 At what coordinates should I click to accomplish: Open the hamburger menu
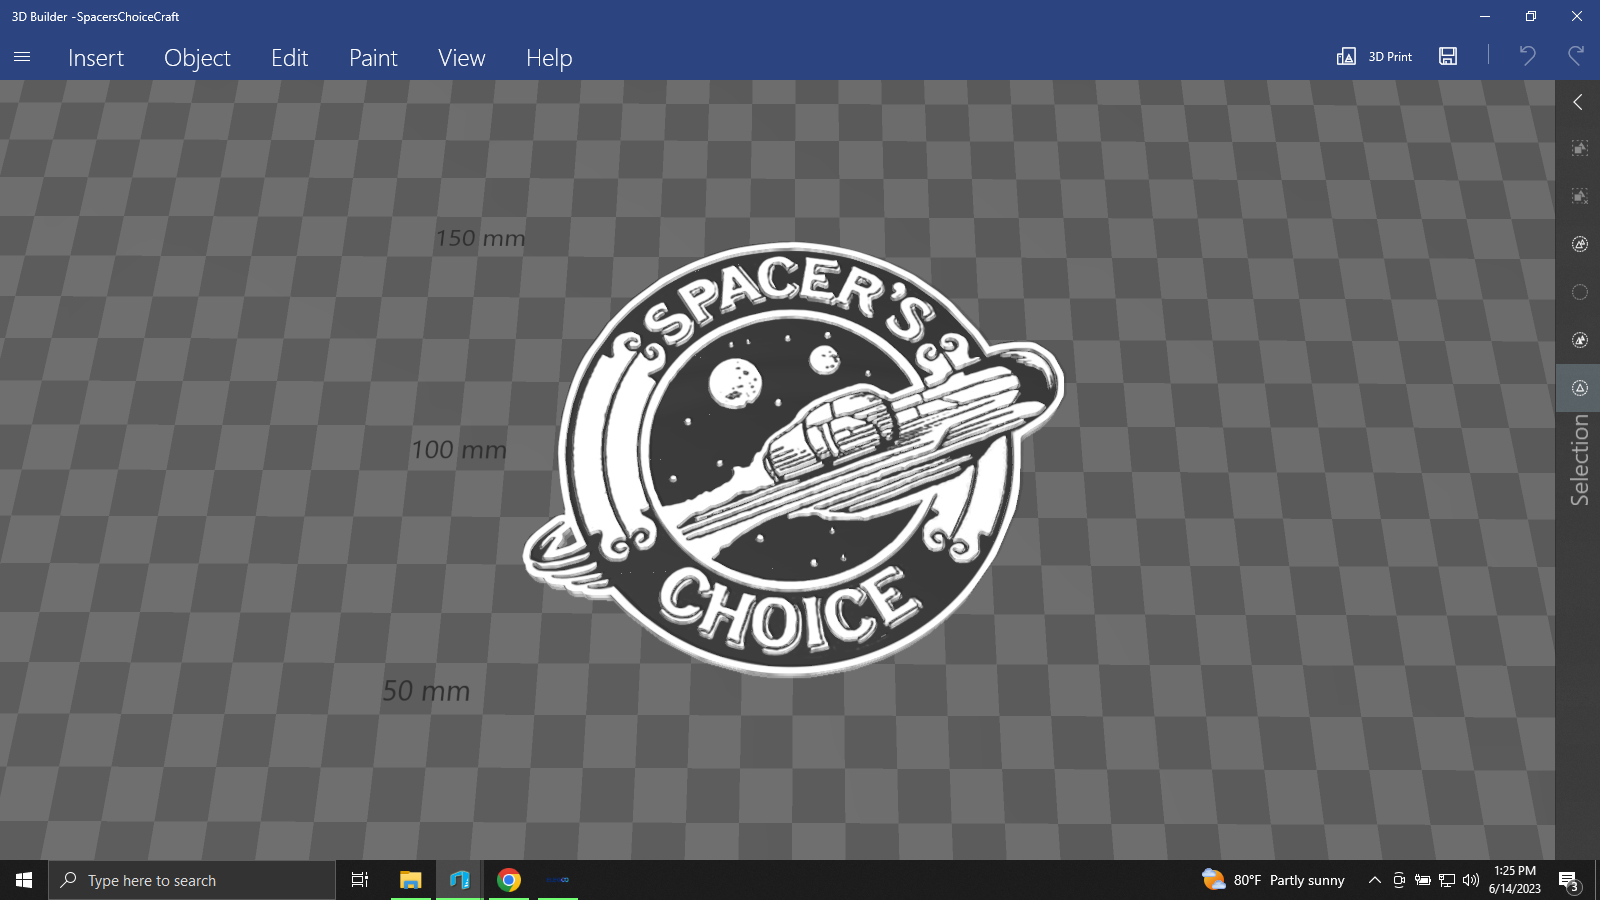coord(21,57)
